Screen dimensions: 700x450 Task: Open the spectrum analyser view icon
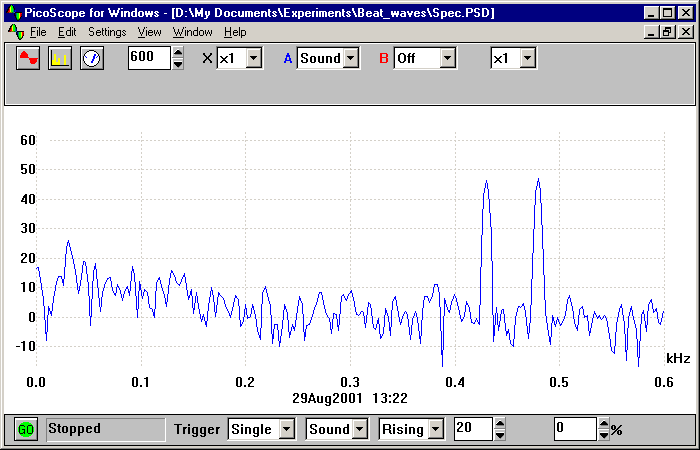[x=60, y=58]
